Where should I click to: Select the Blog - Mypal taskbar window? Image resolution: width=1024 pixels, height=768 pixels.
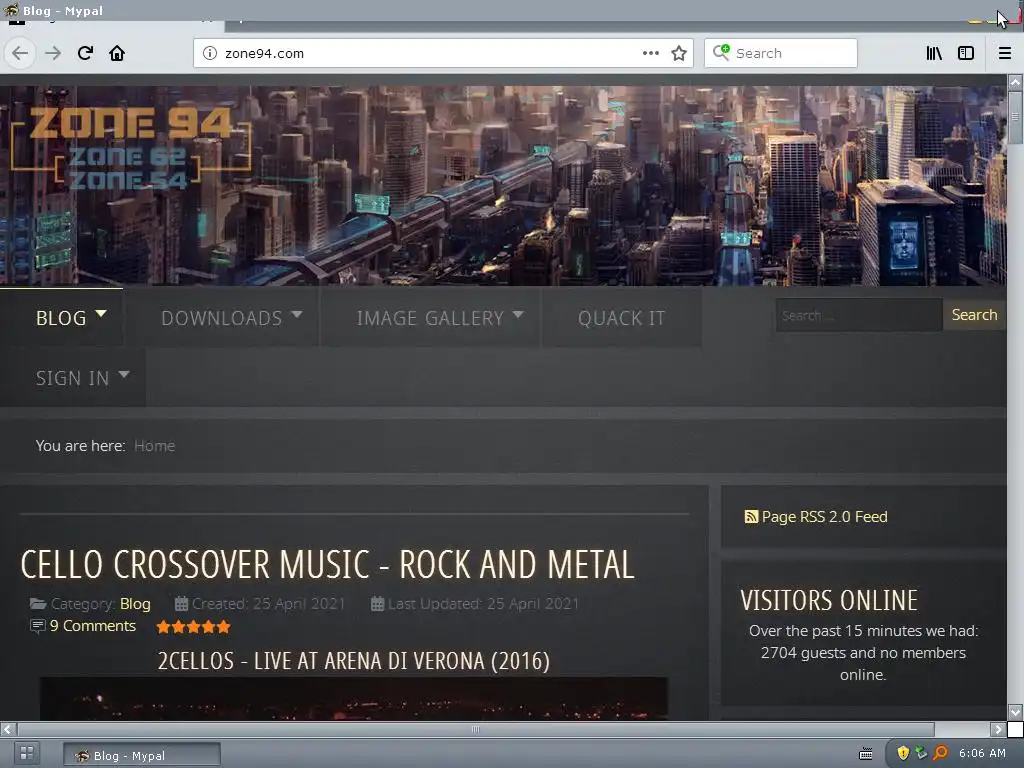pos(142,755)
